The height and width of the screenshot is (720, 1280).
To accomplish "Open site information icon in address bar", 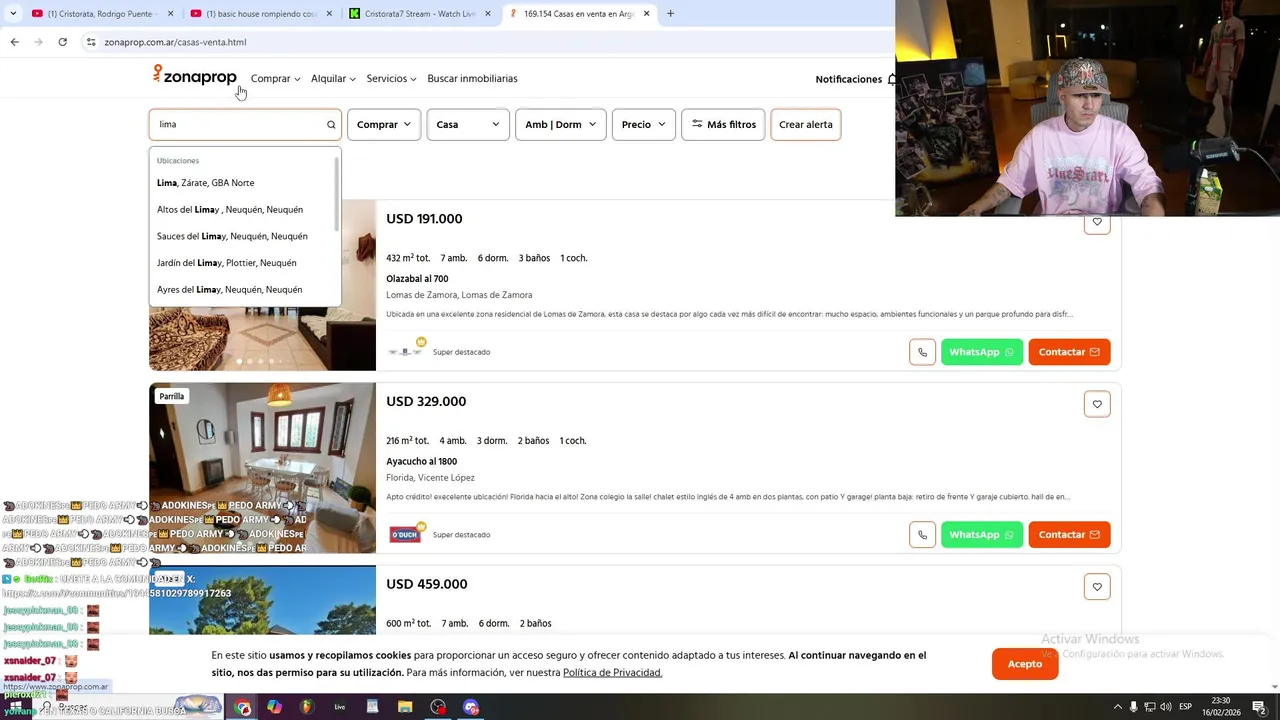I will click(91, 42).
